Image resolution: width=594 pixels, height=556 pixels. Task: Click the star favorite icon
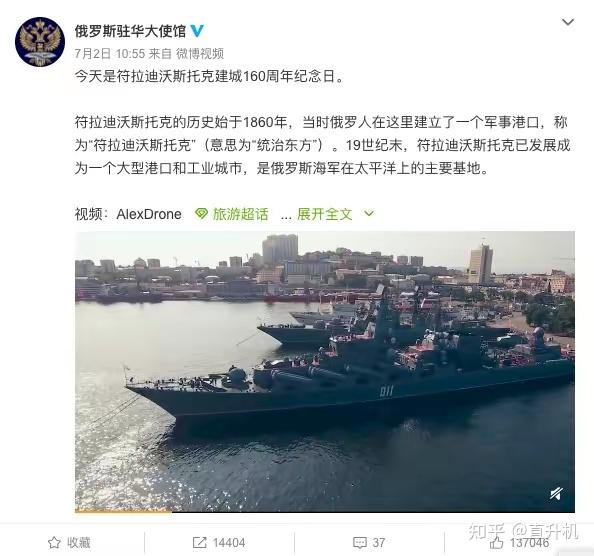(54, 542)
